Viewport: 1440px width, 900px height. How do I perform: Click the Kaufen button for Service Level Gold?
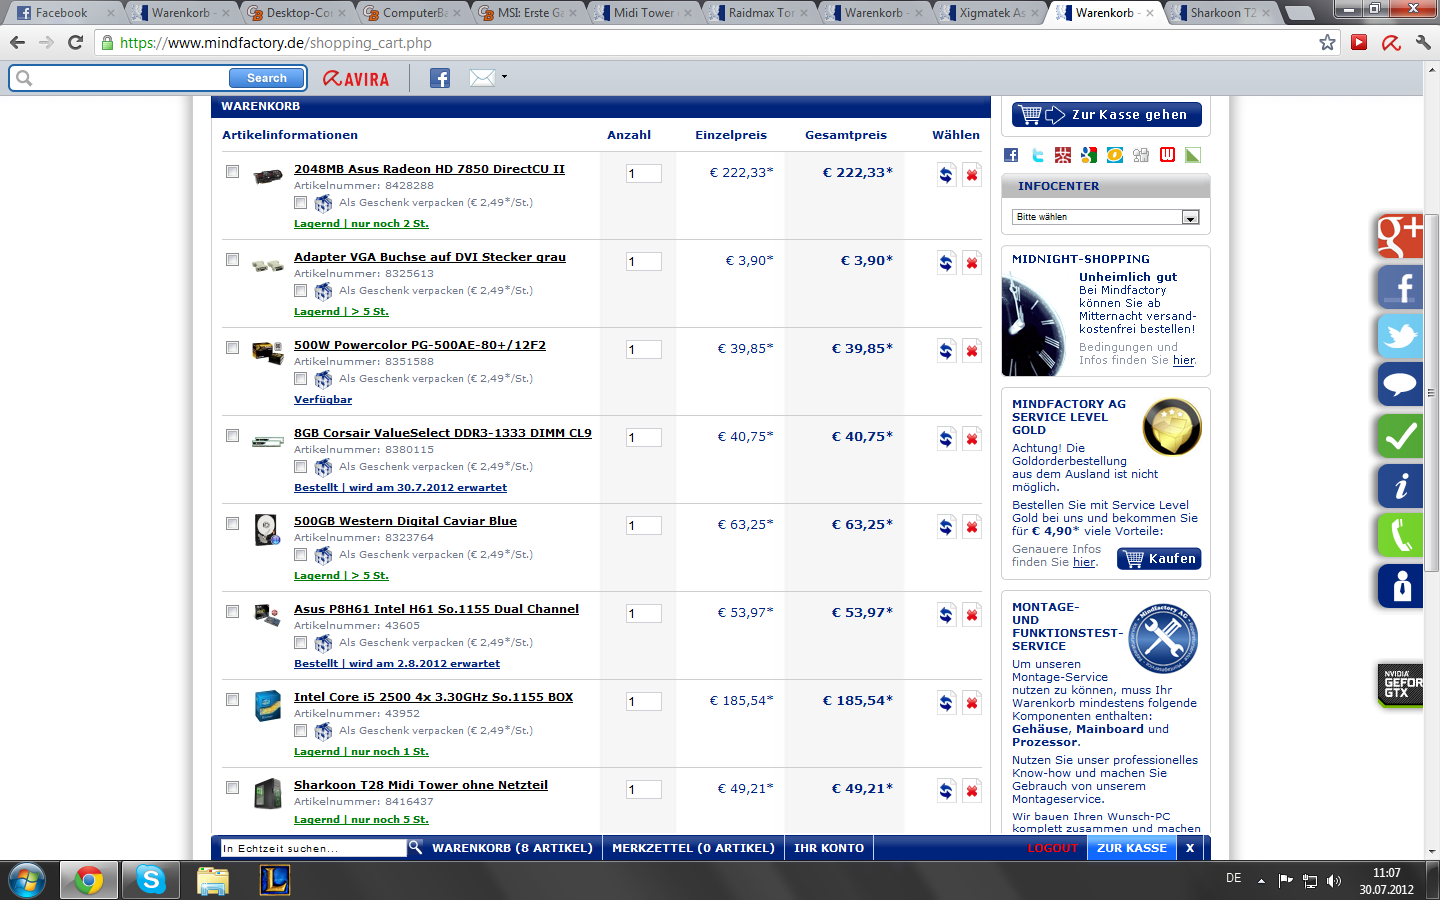tap(1159, 558)
